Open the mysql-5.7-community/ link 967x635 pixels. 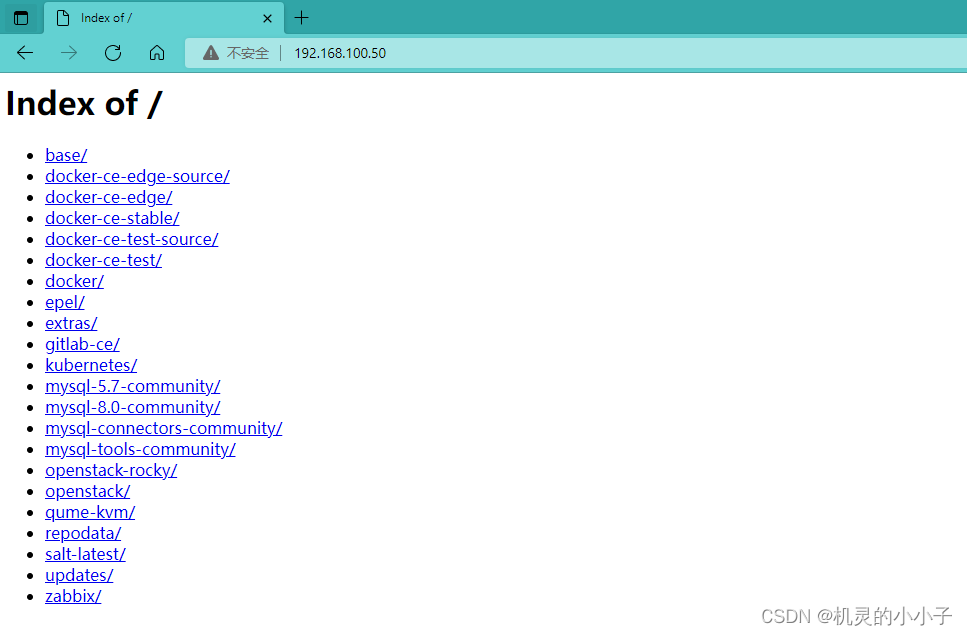click(133, 386)
